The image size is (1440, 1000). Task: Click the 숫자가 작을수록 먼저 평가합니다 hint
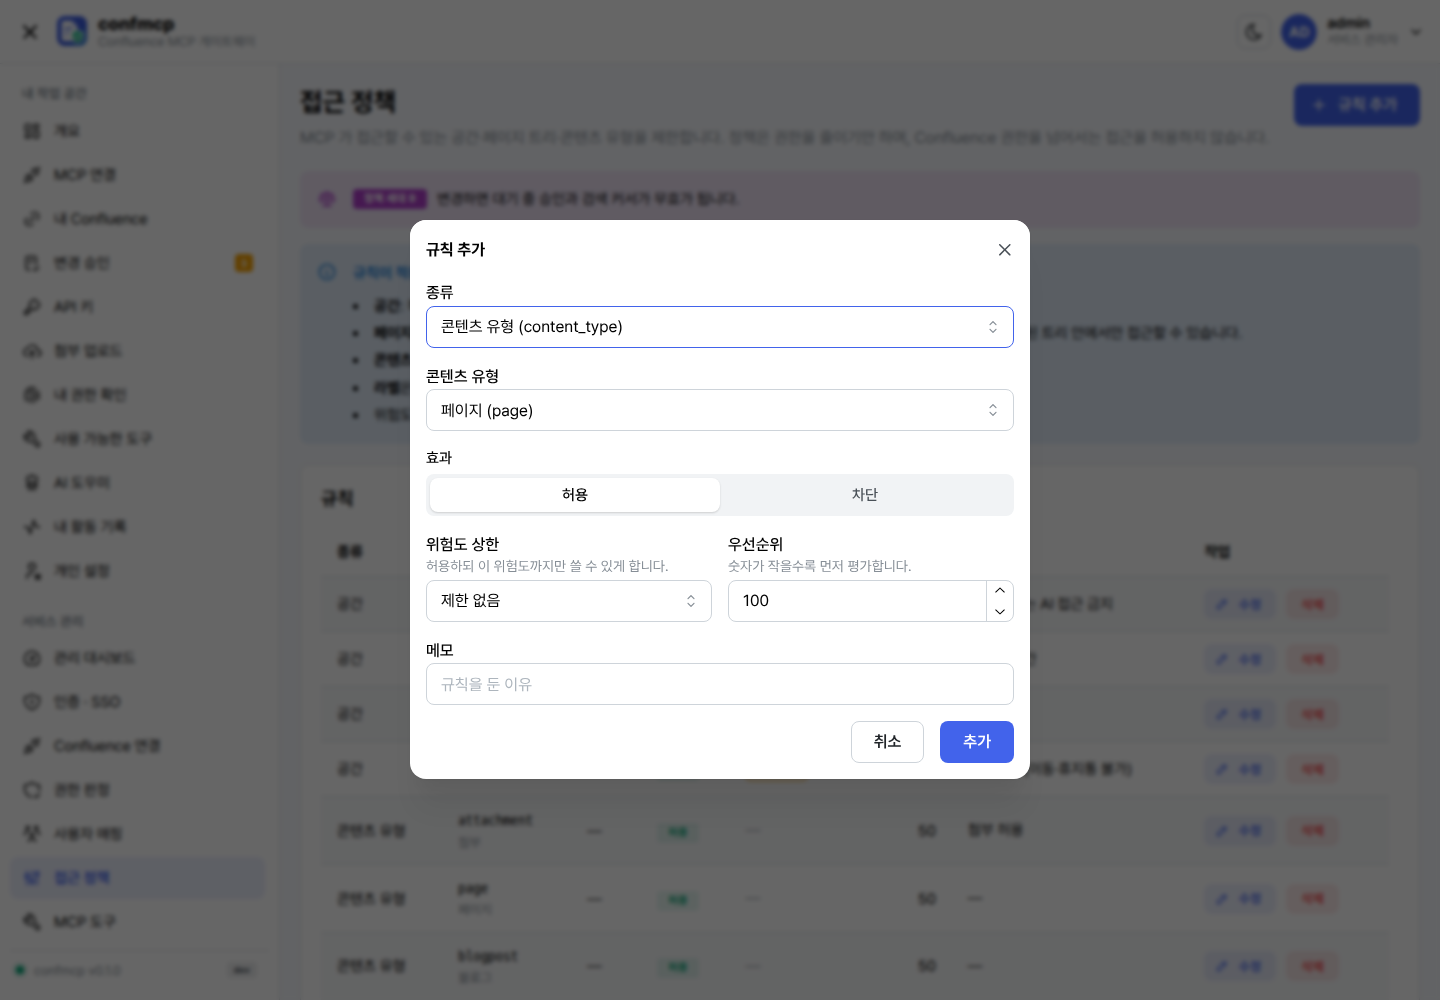[820, 566]
